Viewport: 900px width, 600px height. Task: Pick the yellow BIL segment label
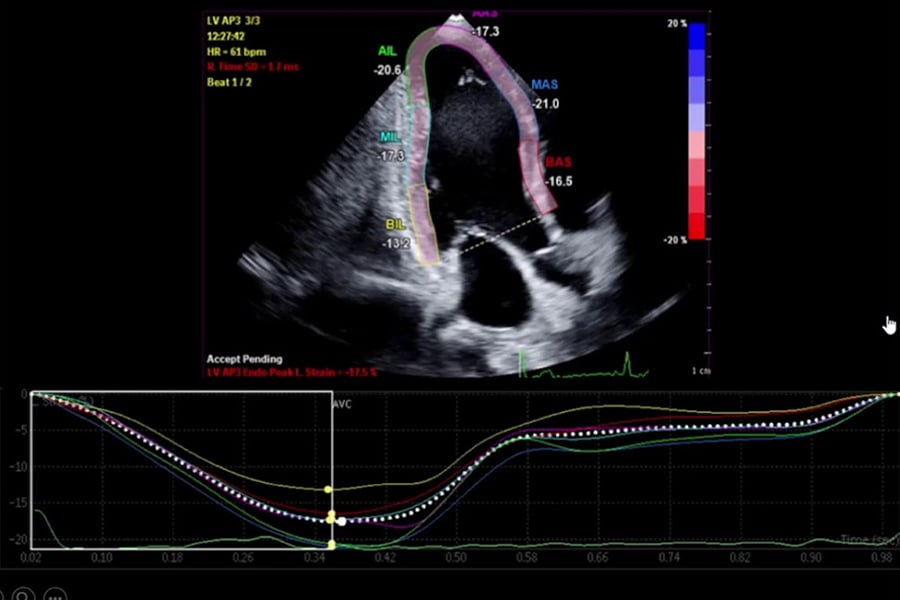(397, 226)
